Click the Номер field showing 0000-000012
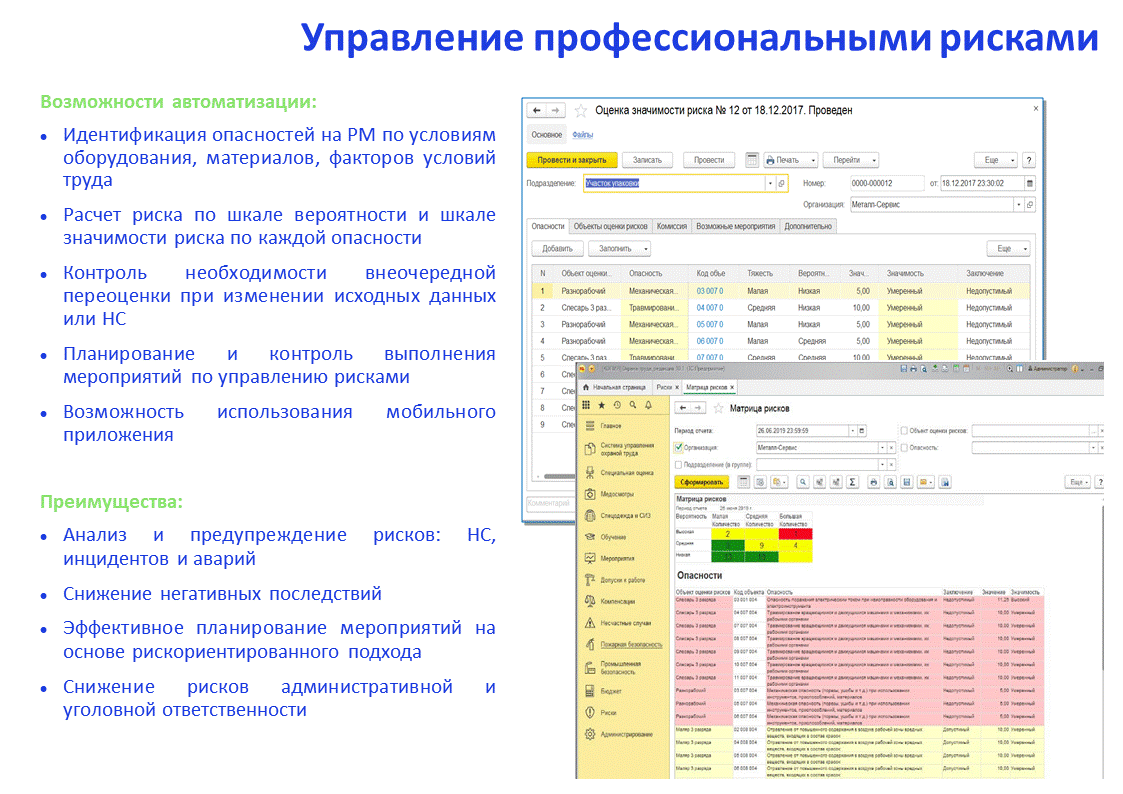 point(886,183)
